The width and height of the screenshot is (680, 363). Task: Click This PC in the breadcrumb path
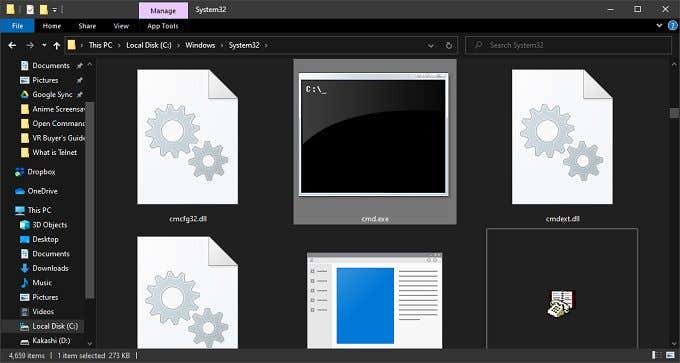101,45
